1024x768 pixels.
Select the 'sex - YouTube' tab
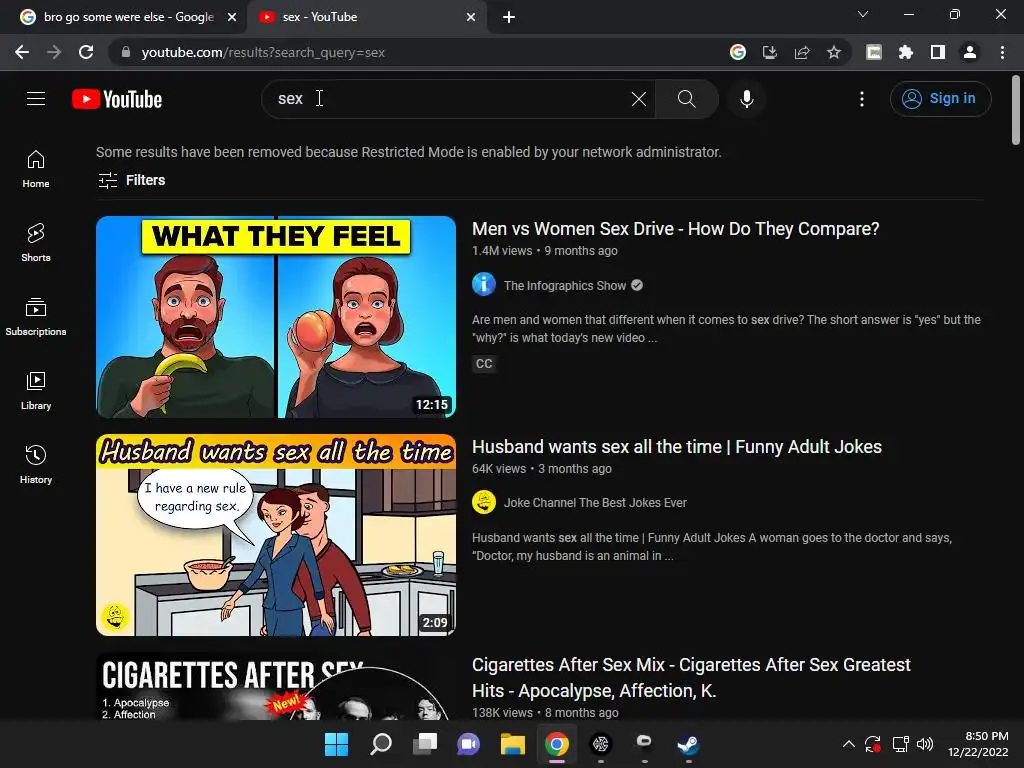pyautogui.click(x=366, y=17)
